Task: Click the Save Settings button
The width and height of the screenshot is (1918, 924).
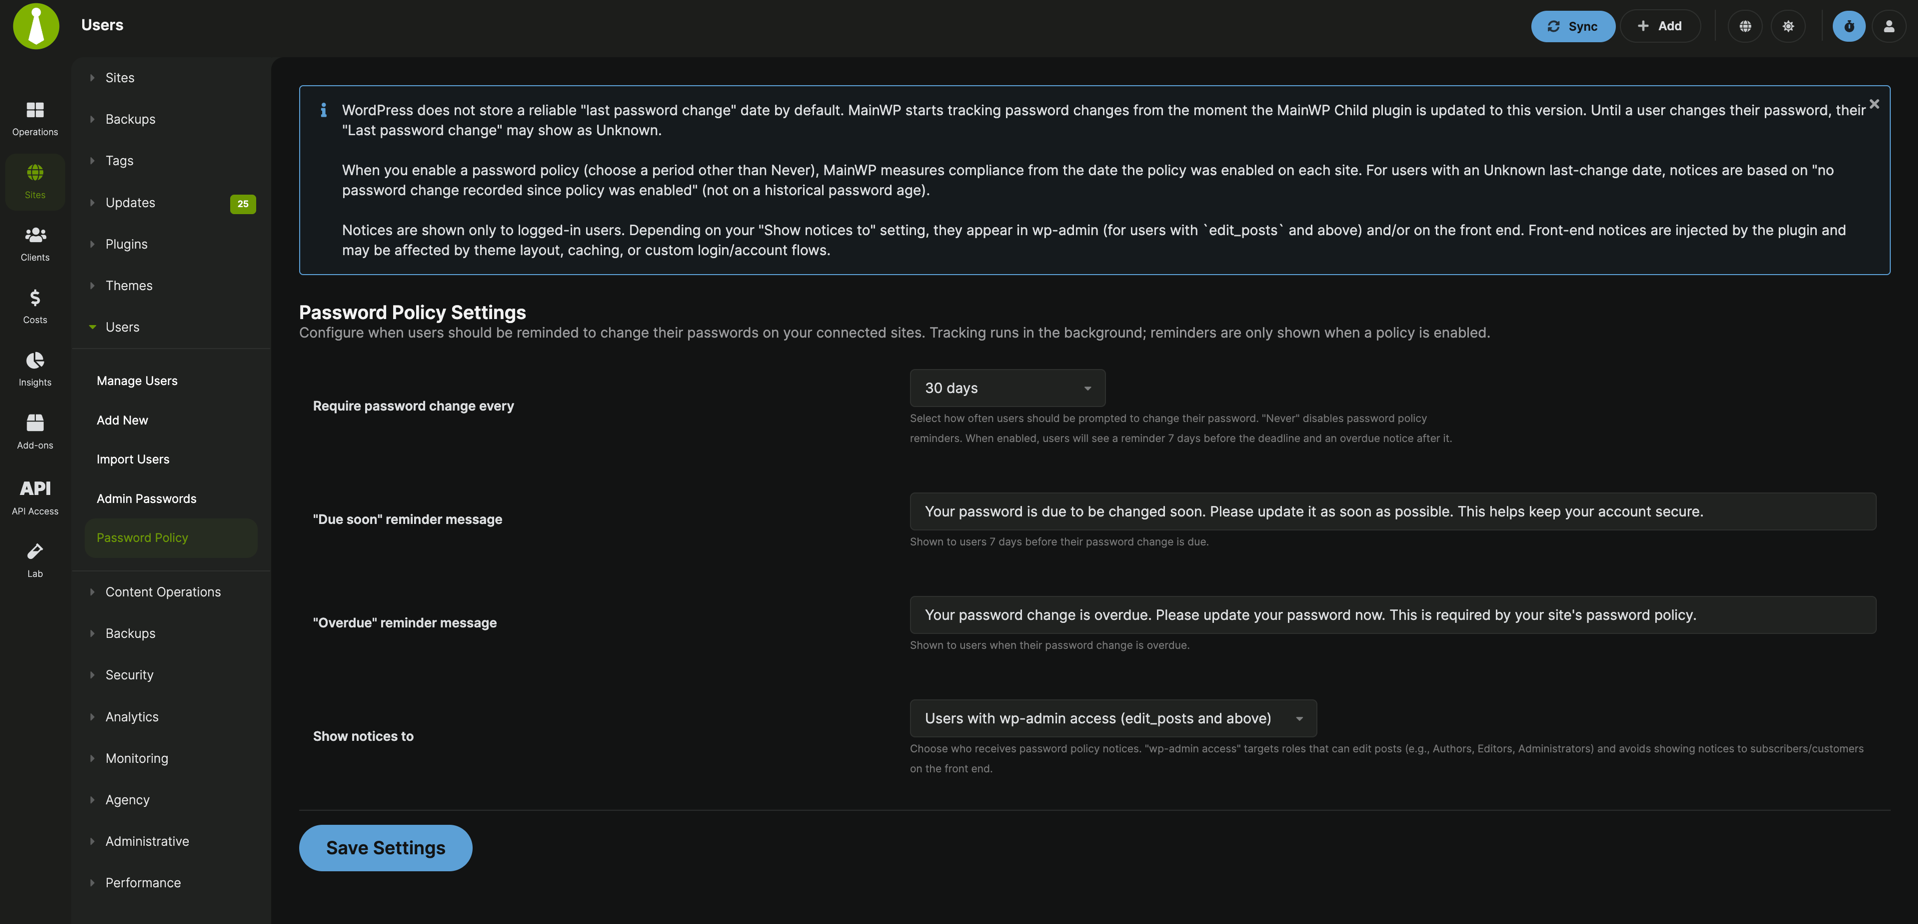Action: pos(385,847)
